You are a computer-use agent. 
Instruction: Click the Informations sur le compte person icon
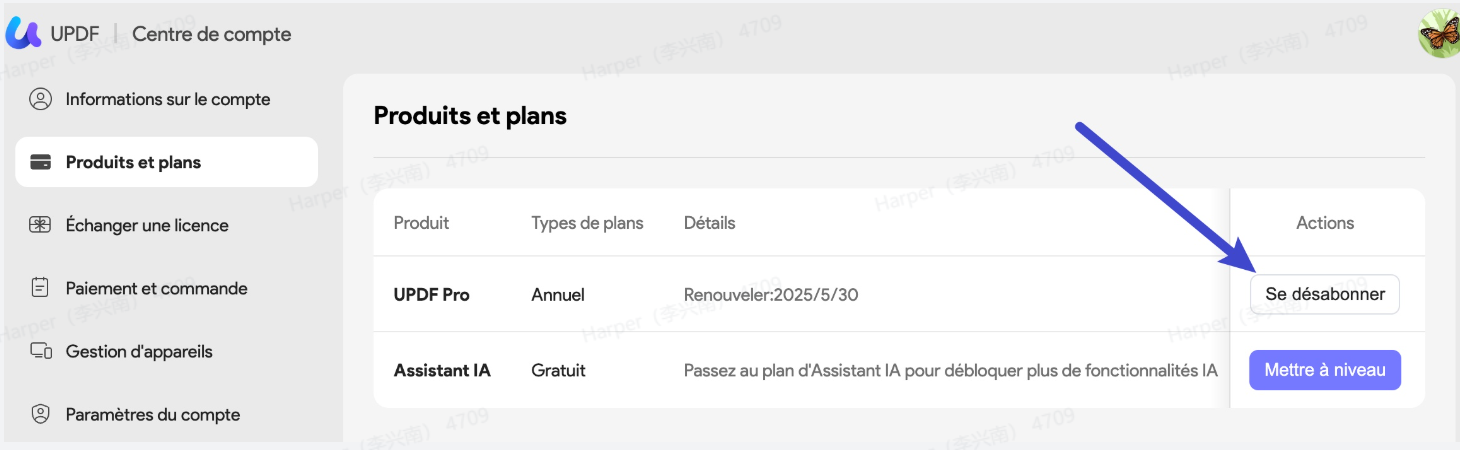[x=40, y=99]
